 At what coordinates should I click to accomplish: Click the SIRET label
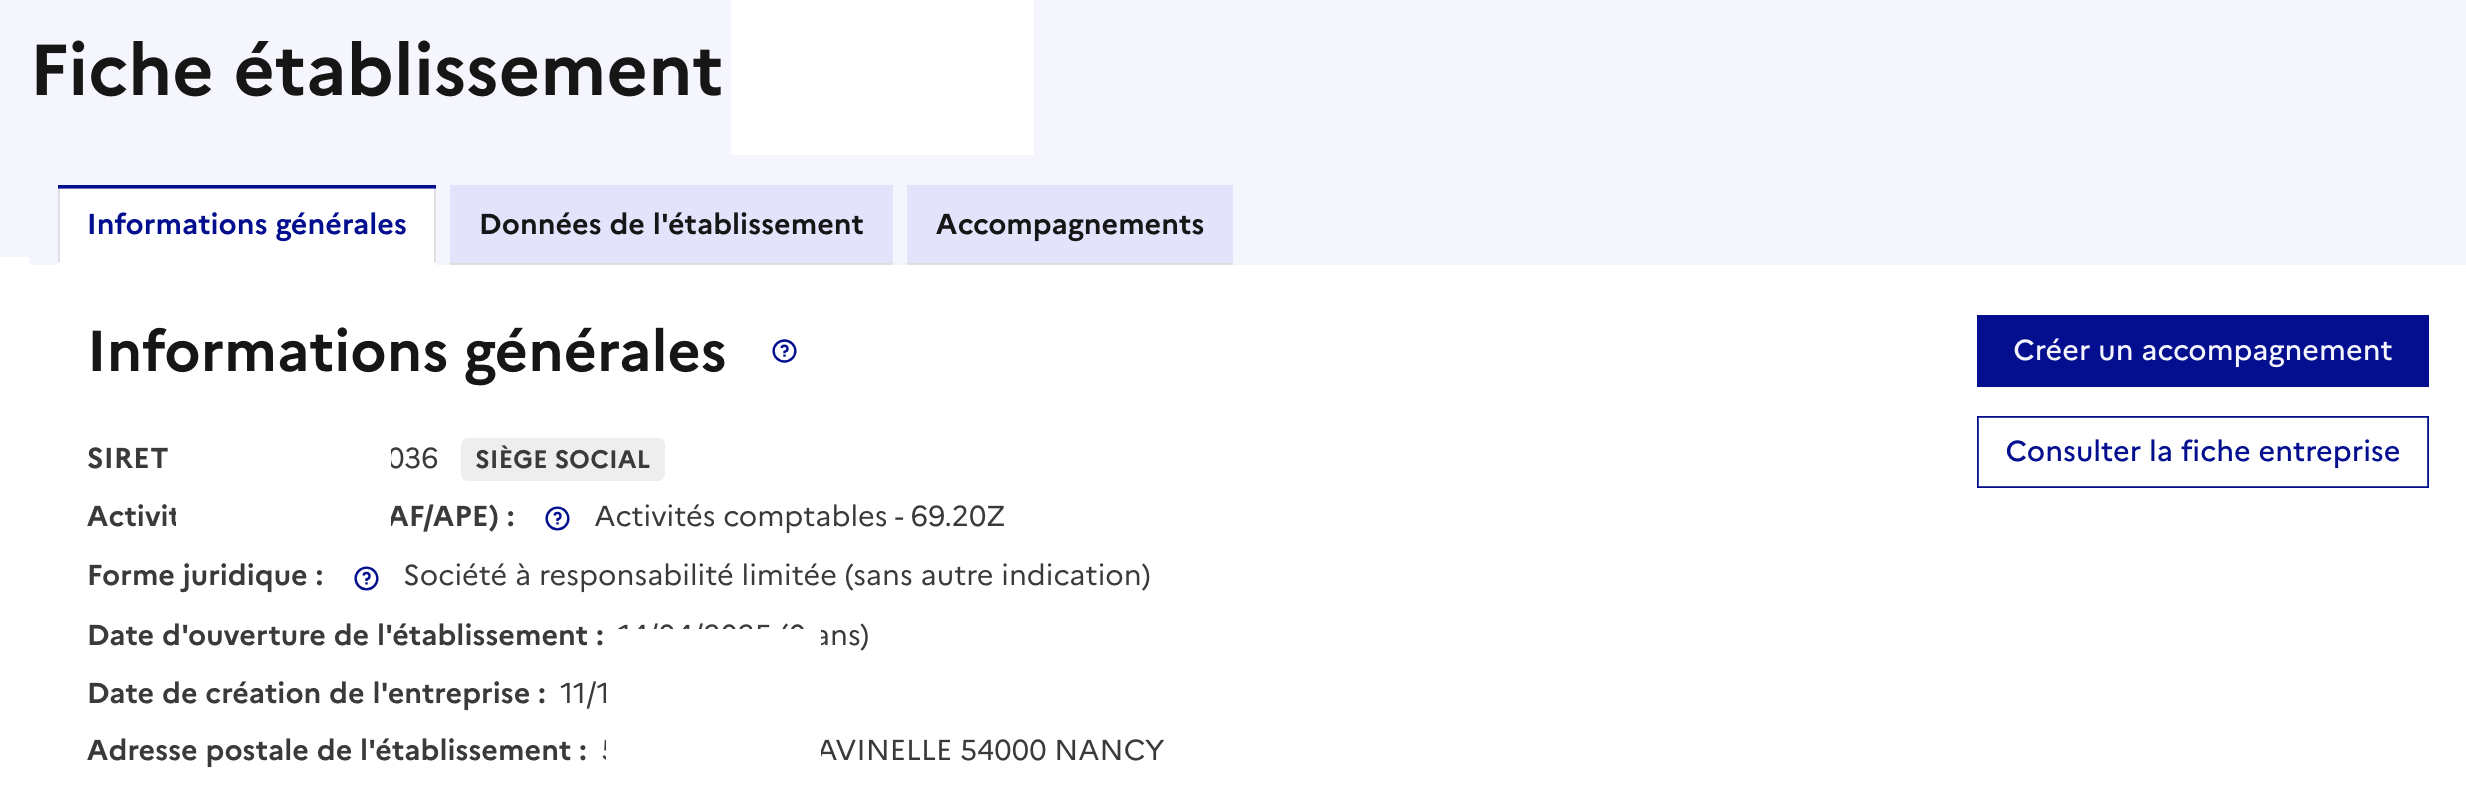point(128,458)
